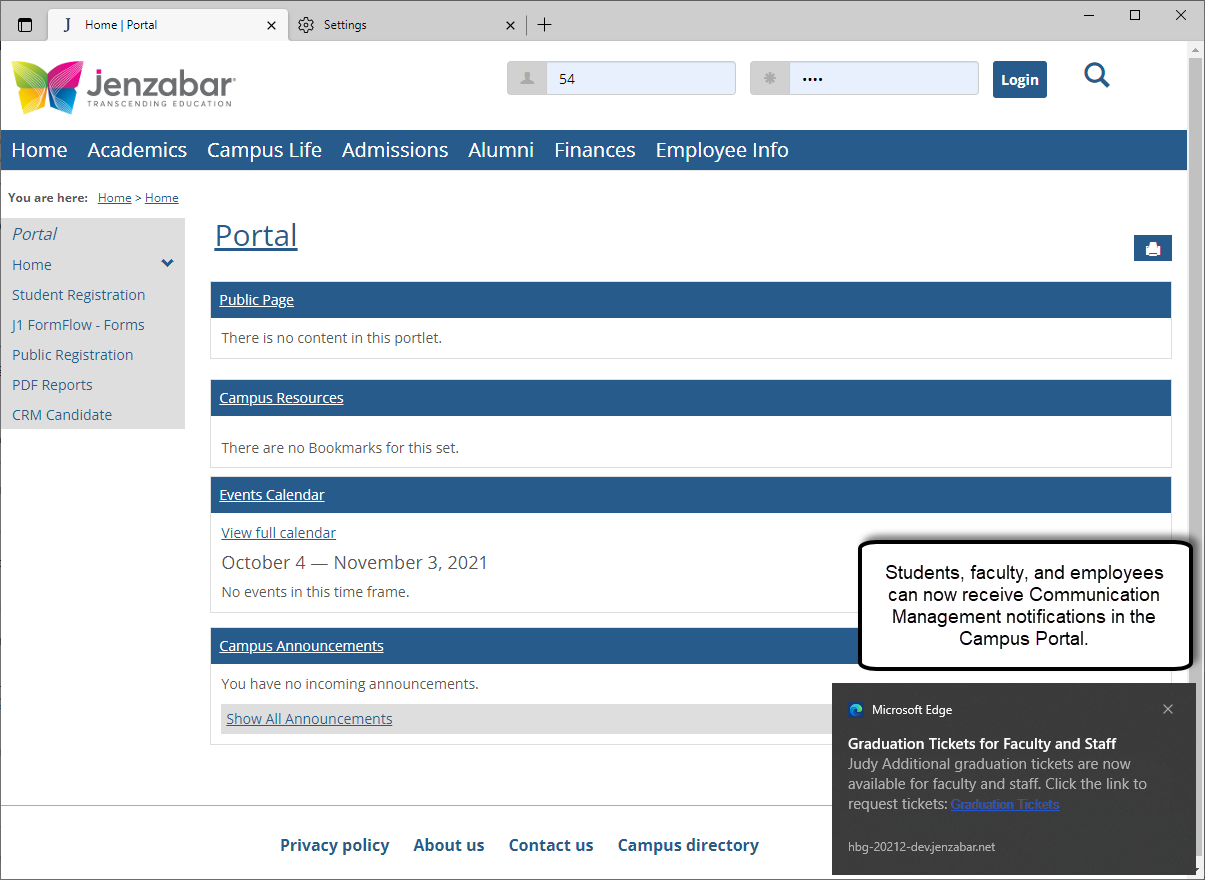1205x880 pixels.
Task: Click the Settings tab gear icon
Action: [x=306, y=25]
